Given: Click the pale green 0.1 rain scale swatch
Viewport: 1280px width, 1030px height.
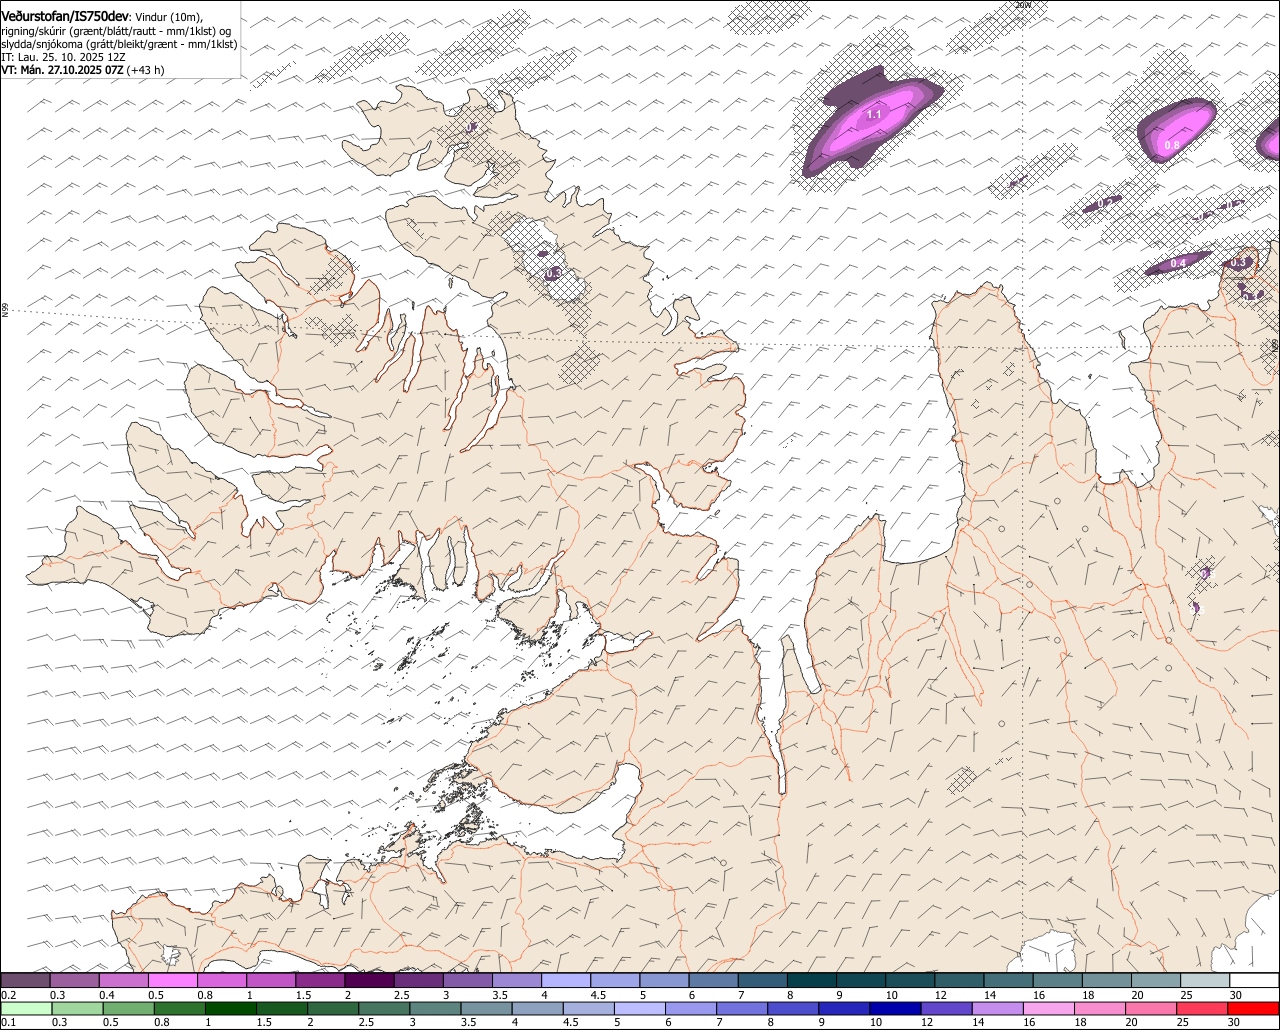Looking at the screenshot, I should click(26, 1008).
